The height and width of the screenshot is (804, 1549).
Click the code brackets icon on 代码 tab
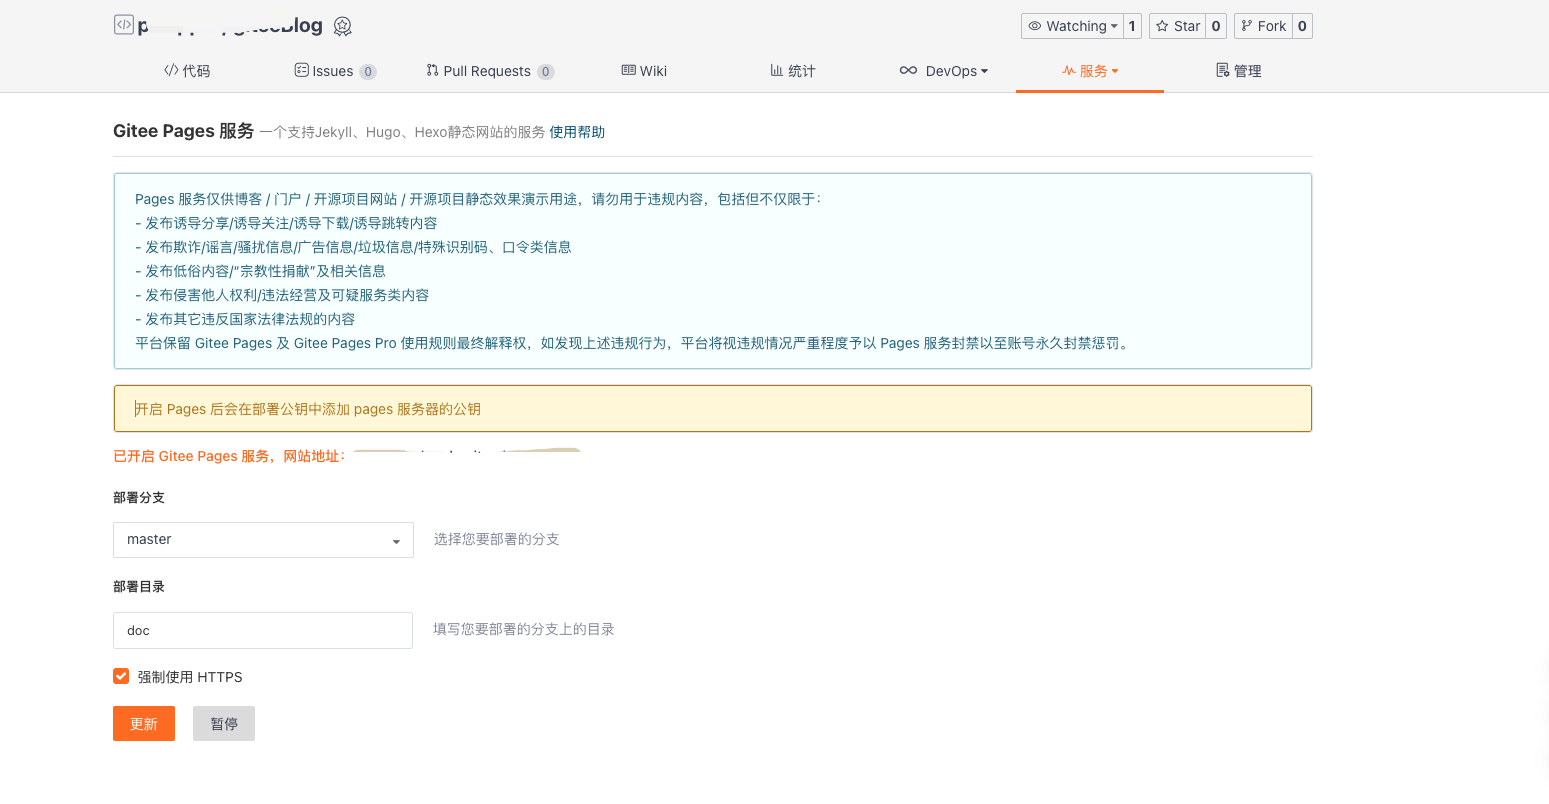click(x=171, y=71)
